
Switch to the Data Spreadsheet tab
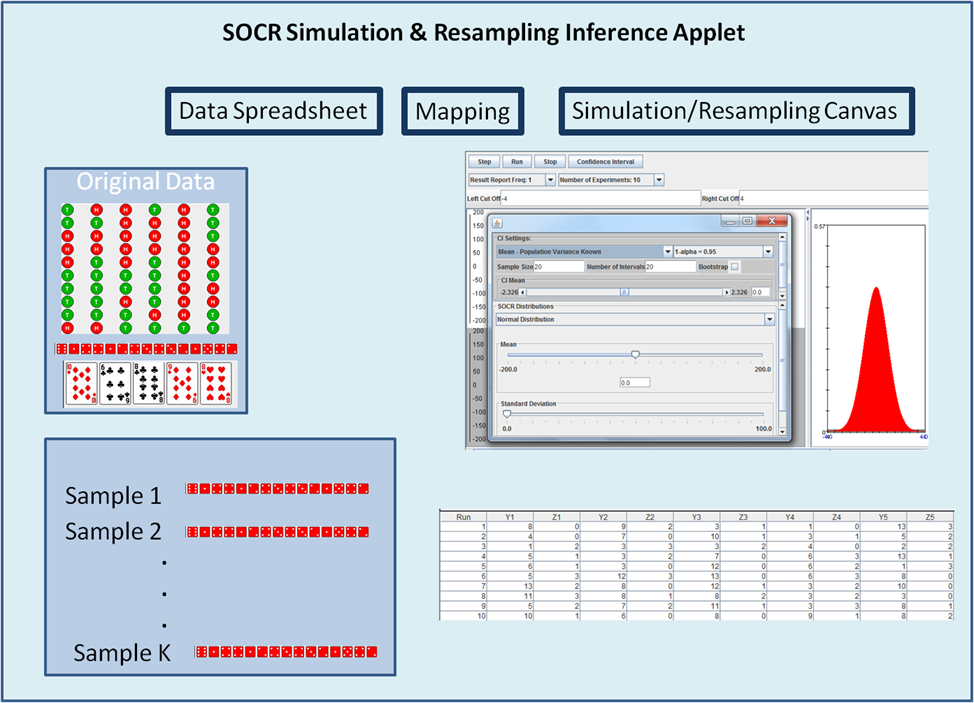(x=274, y=111)
